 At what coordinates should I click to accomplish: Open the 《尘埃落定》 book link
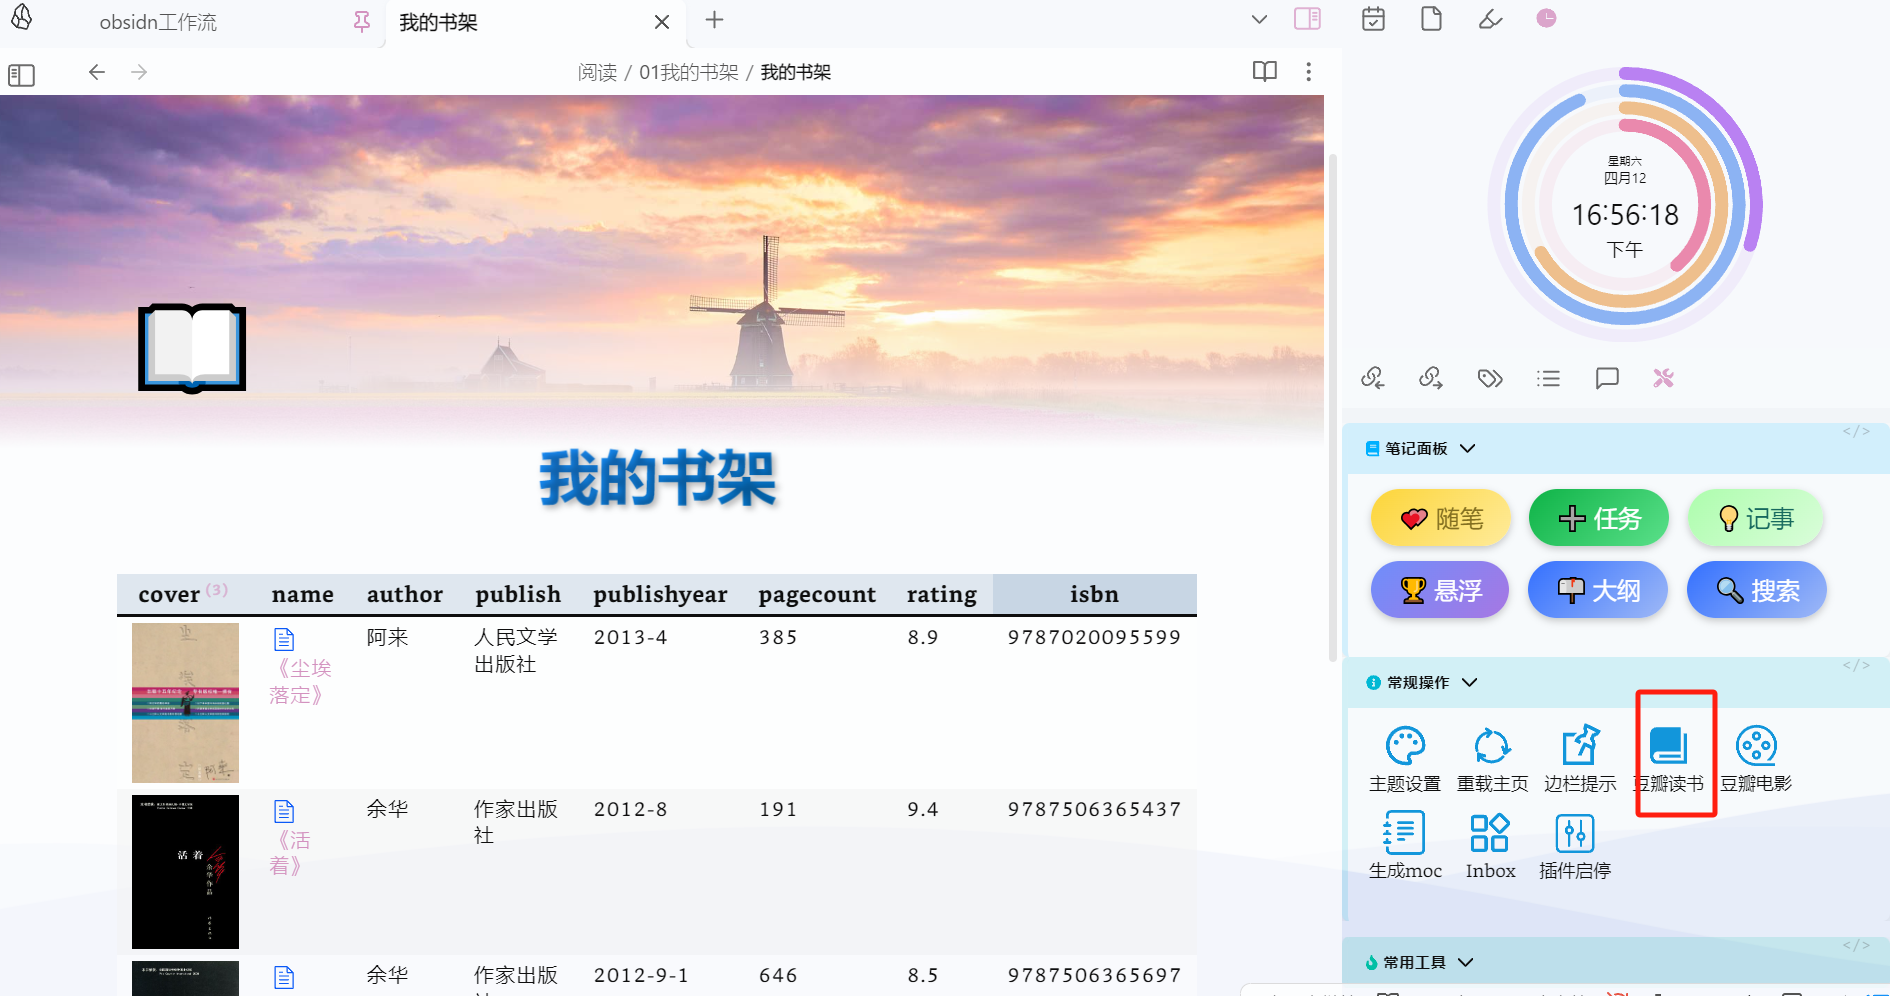pos(299,681)
